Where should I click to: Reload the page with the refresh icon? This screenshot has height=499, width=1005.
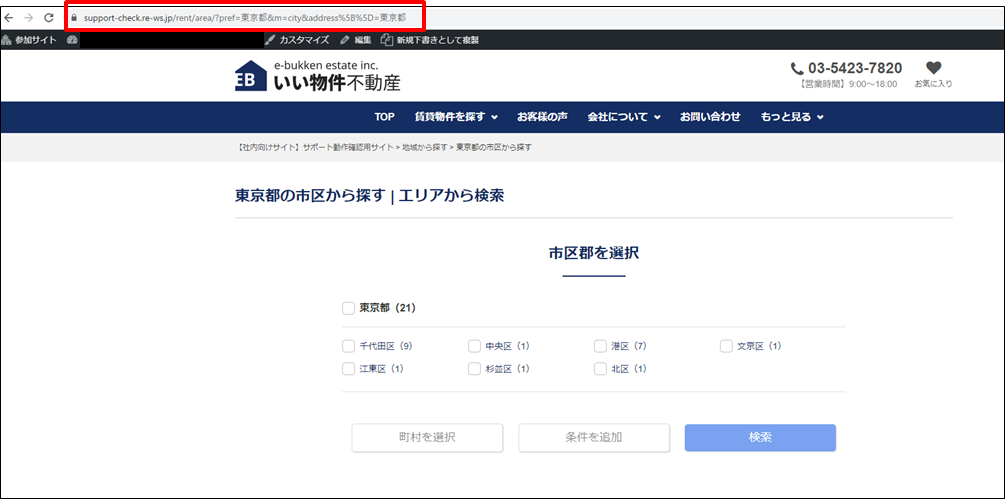point(48,18)
